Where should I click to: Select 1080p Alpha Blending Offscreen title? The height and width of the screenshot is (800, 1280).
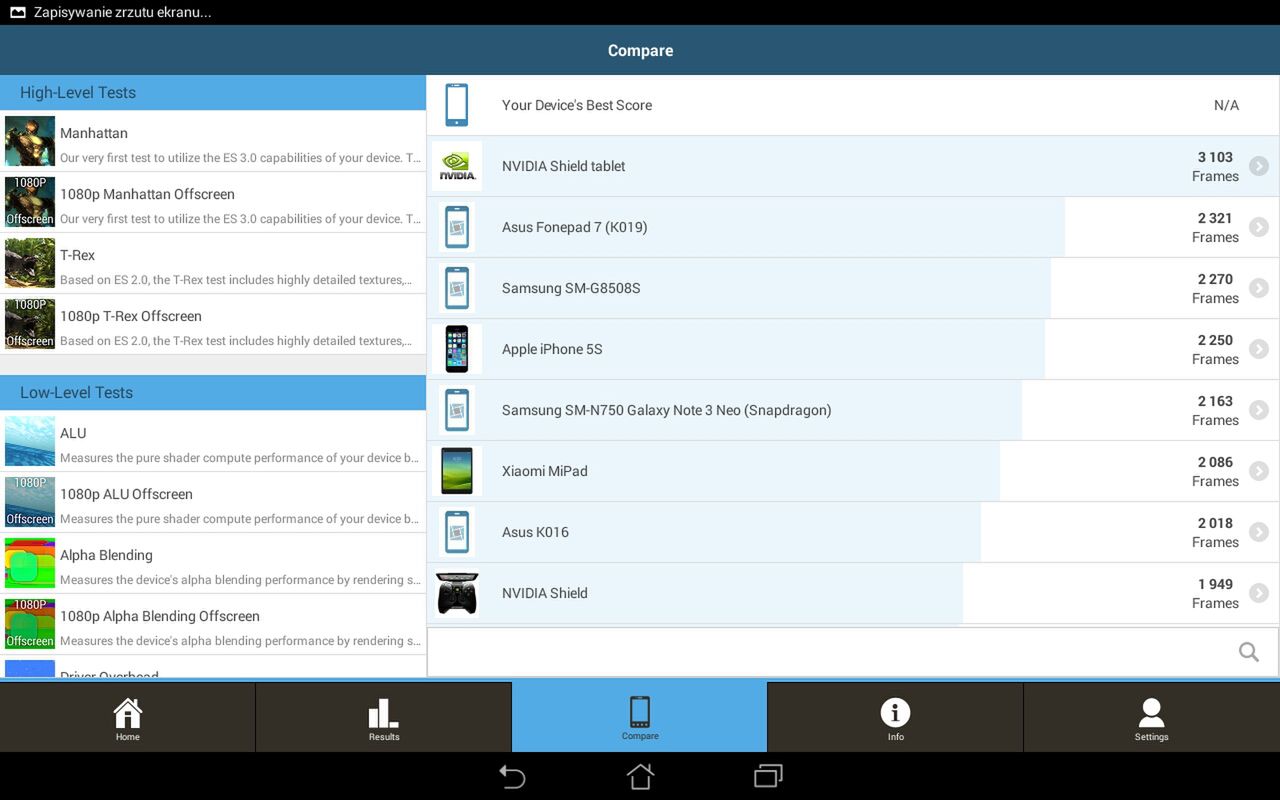tap(160, 616)
